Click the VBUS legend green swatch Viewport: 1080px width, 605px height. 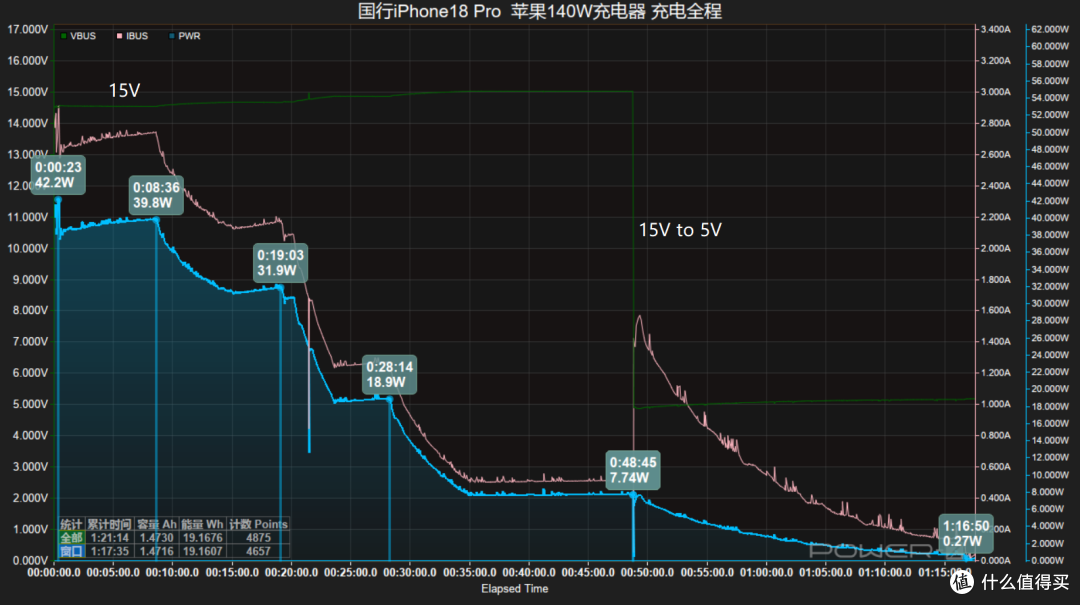pos(63,36)
